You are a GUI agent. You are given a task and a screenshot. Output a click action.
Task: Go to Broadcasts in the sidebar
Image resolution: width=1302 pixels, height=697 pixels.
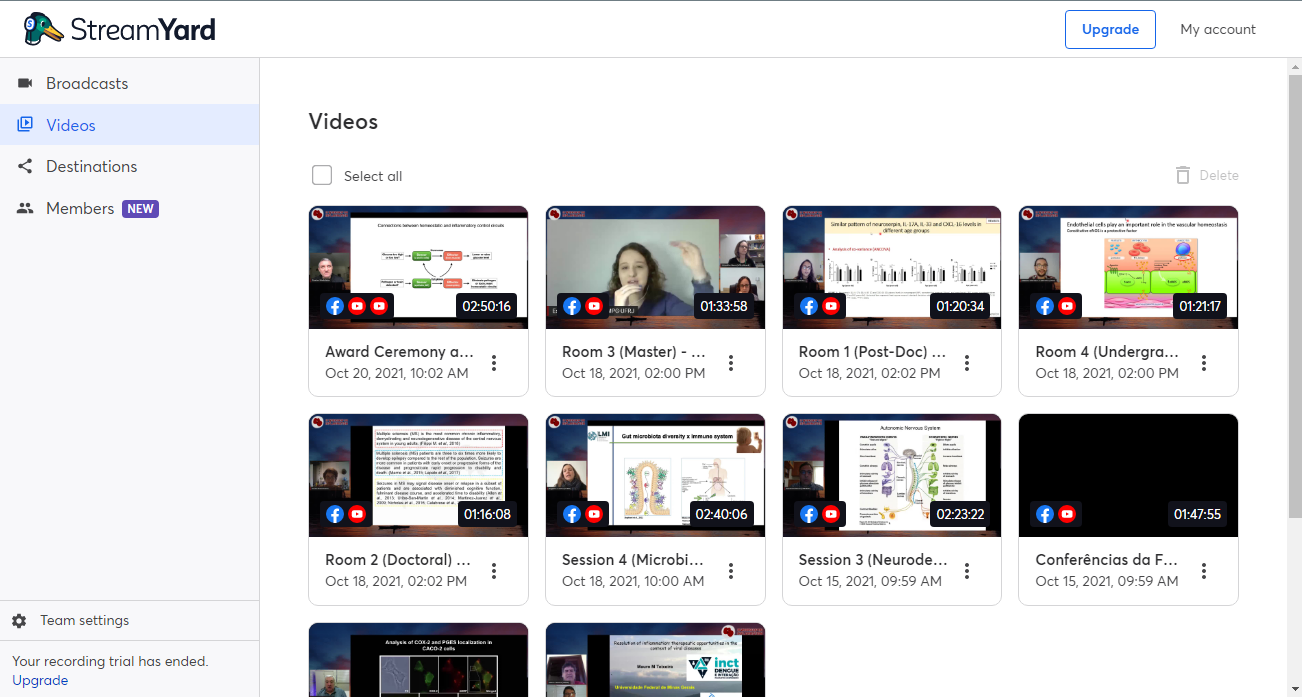[x=129, y=83]
